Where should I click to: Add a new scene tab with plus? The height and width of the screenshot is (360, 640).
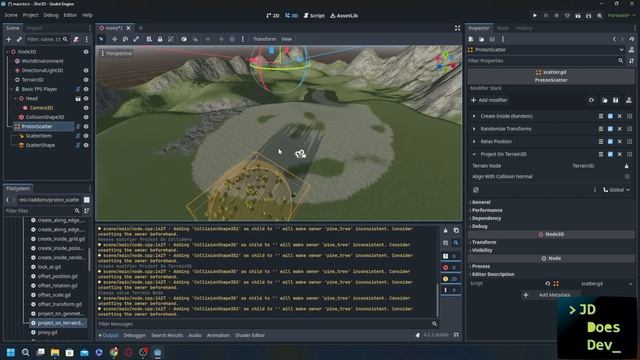pos(141,28)
